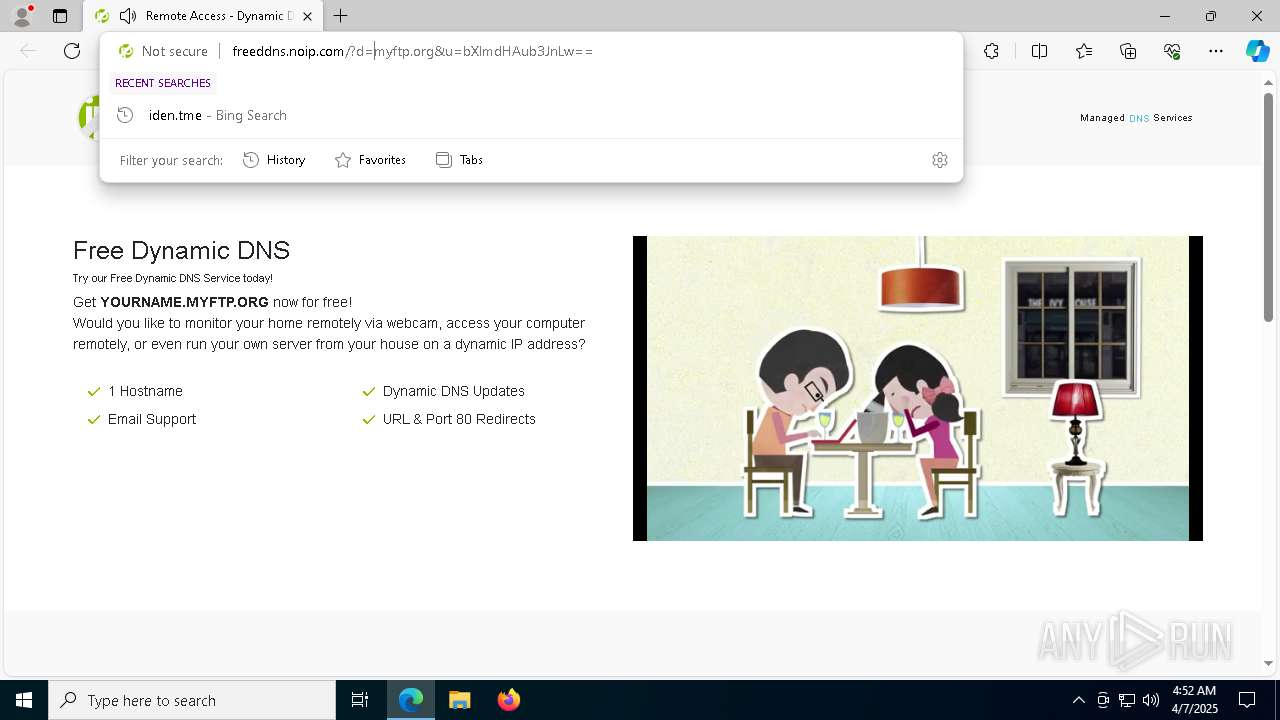Open Settings and more menu
The image size is (1280, 720).
tap(1216, 51)
